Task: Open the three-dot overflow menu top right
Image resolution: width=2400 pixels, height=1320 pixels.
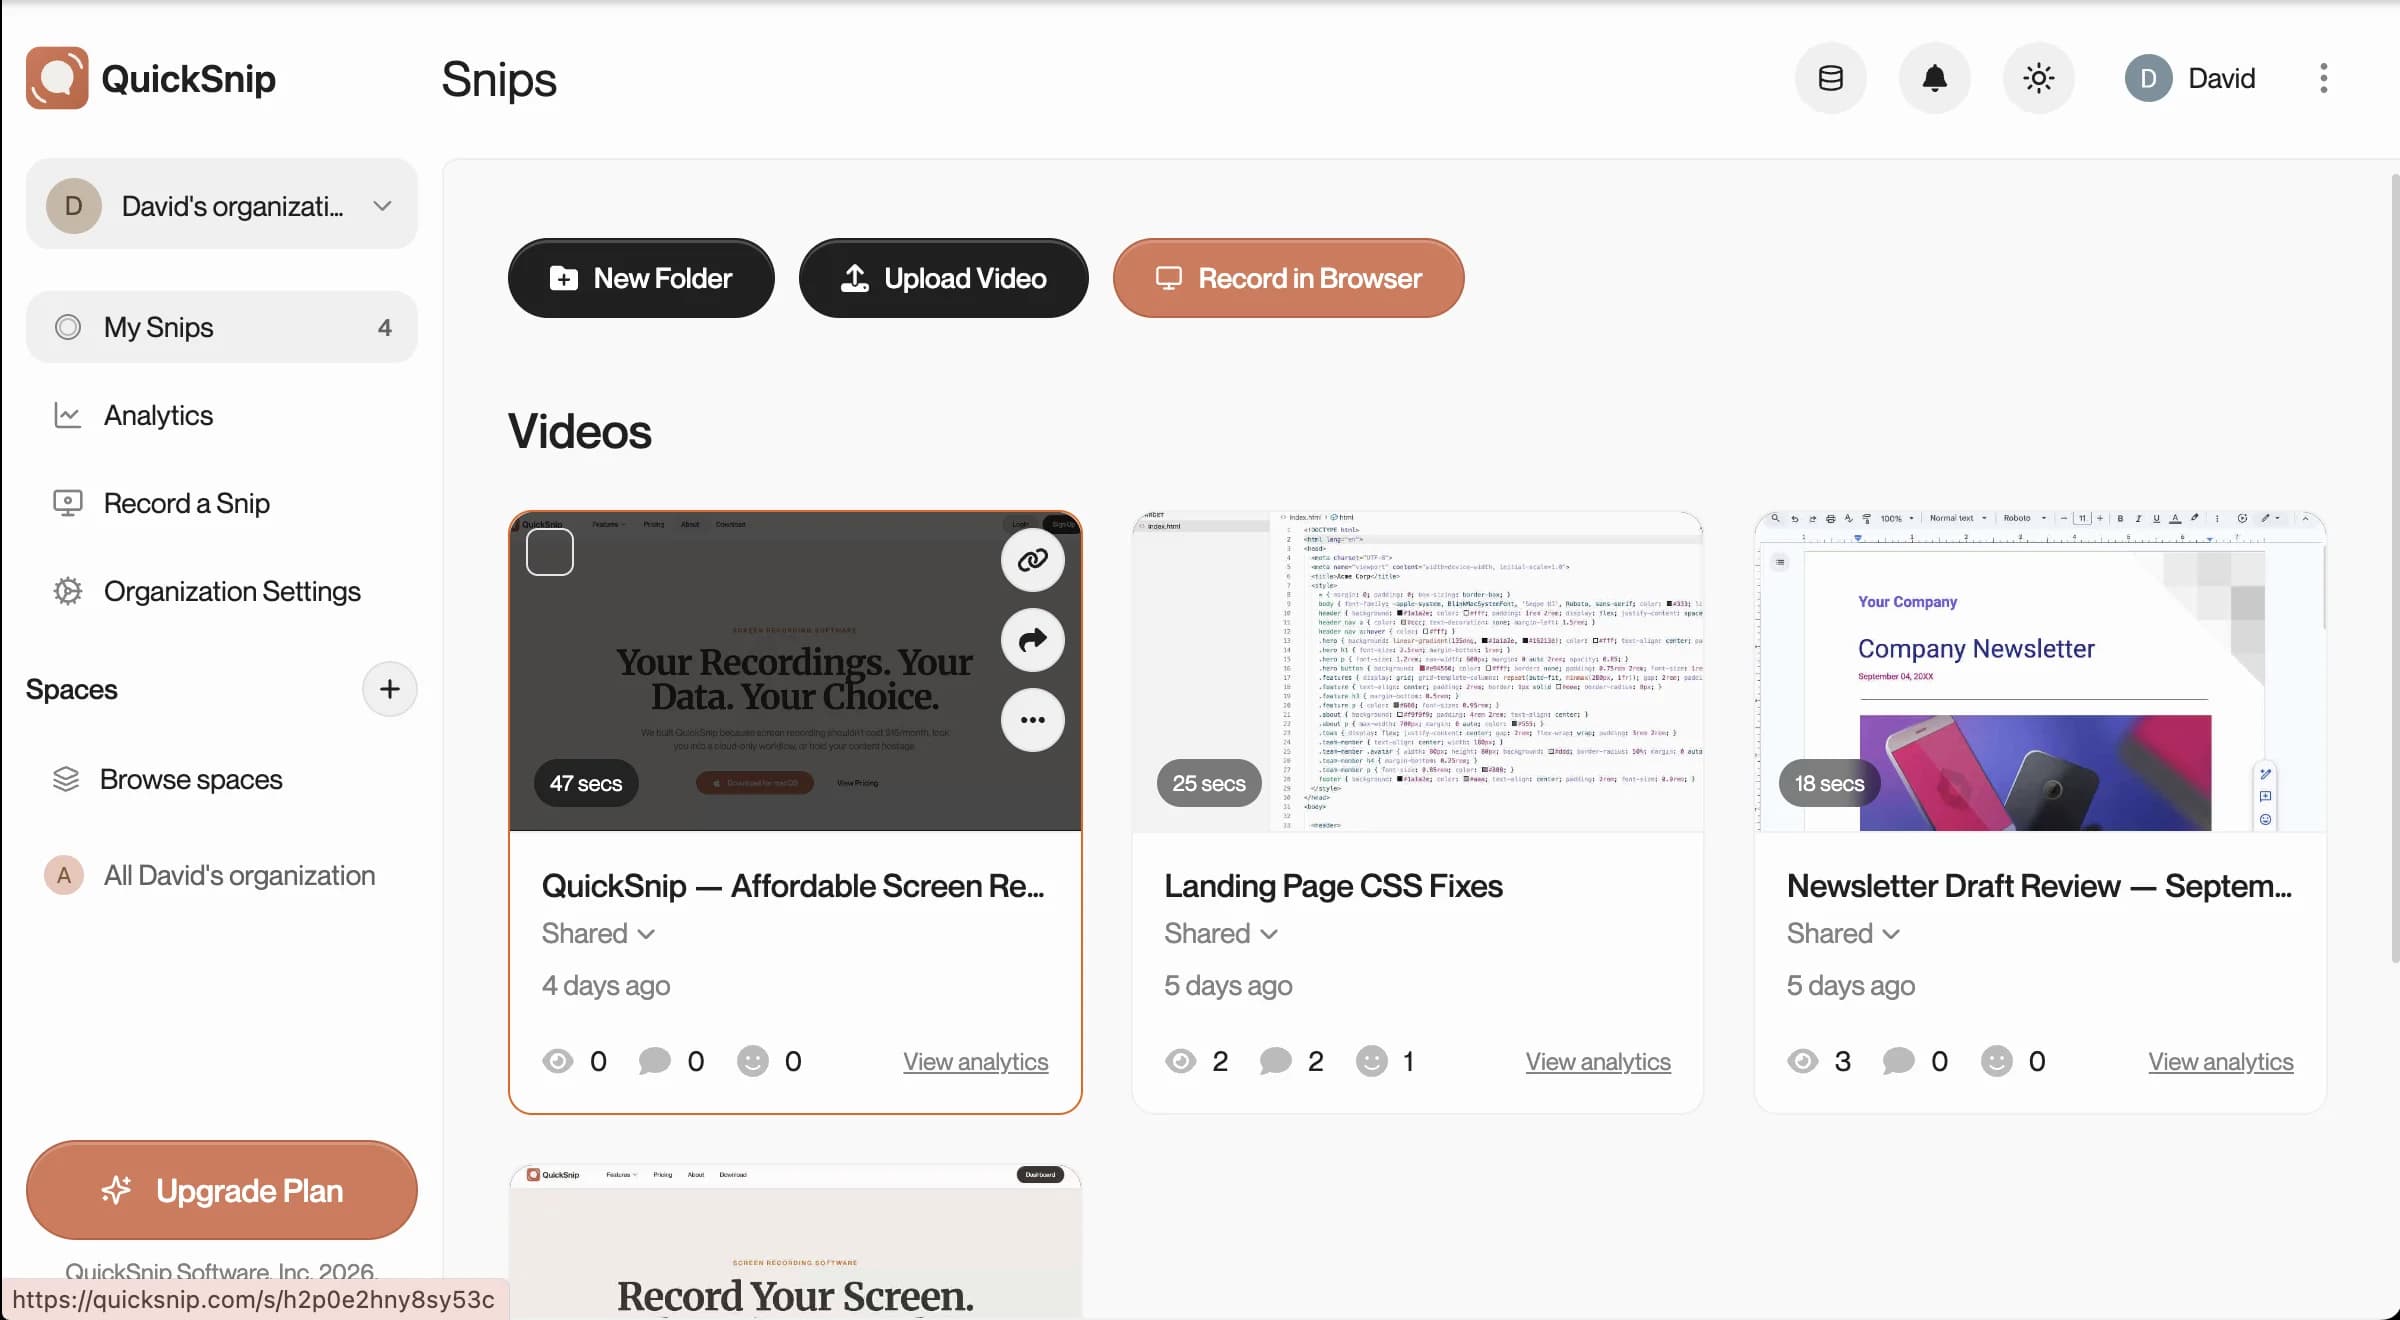Action: coord(2321,77)
